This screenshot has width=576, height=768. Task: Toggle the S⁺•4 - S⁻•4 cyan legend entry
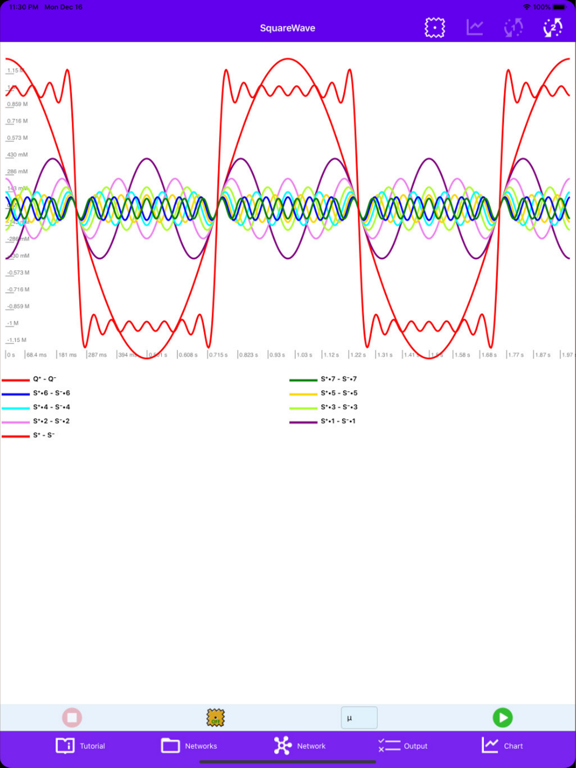point(36,408)
